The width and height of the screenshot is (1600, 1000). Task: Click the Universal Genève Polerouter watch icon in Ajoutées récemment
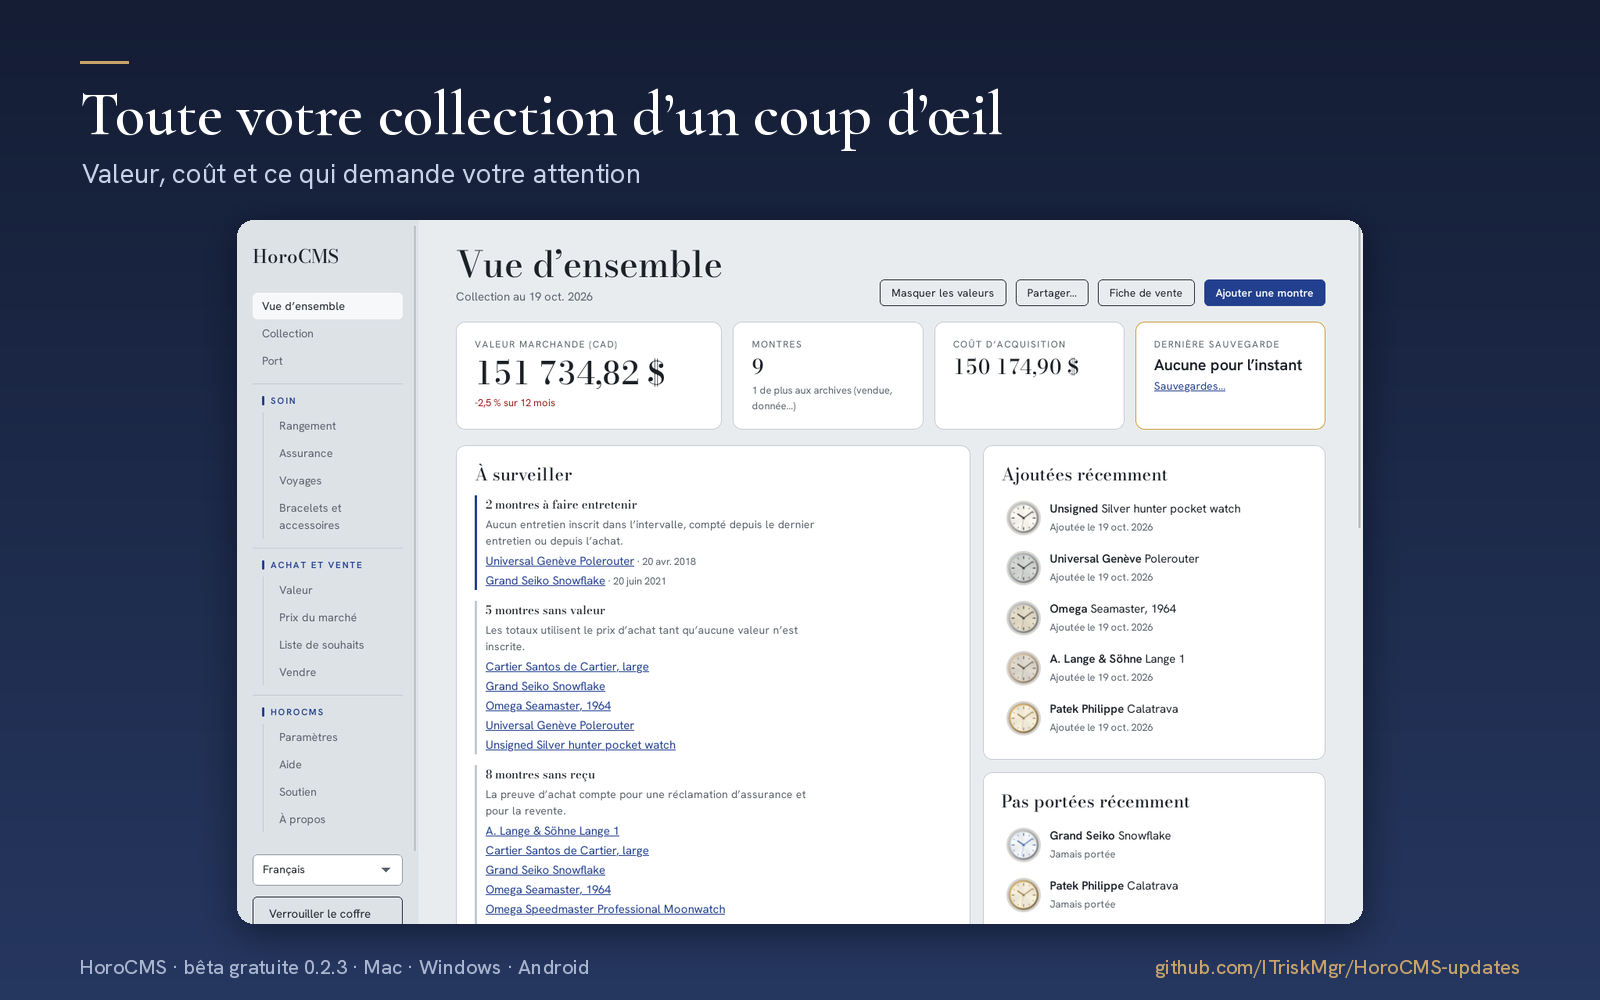1023,568
